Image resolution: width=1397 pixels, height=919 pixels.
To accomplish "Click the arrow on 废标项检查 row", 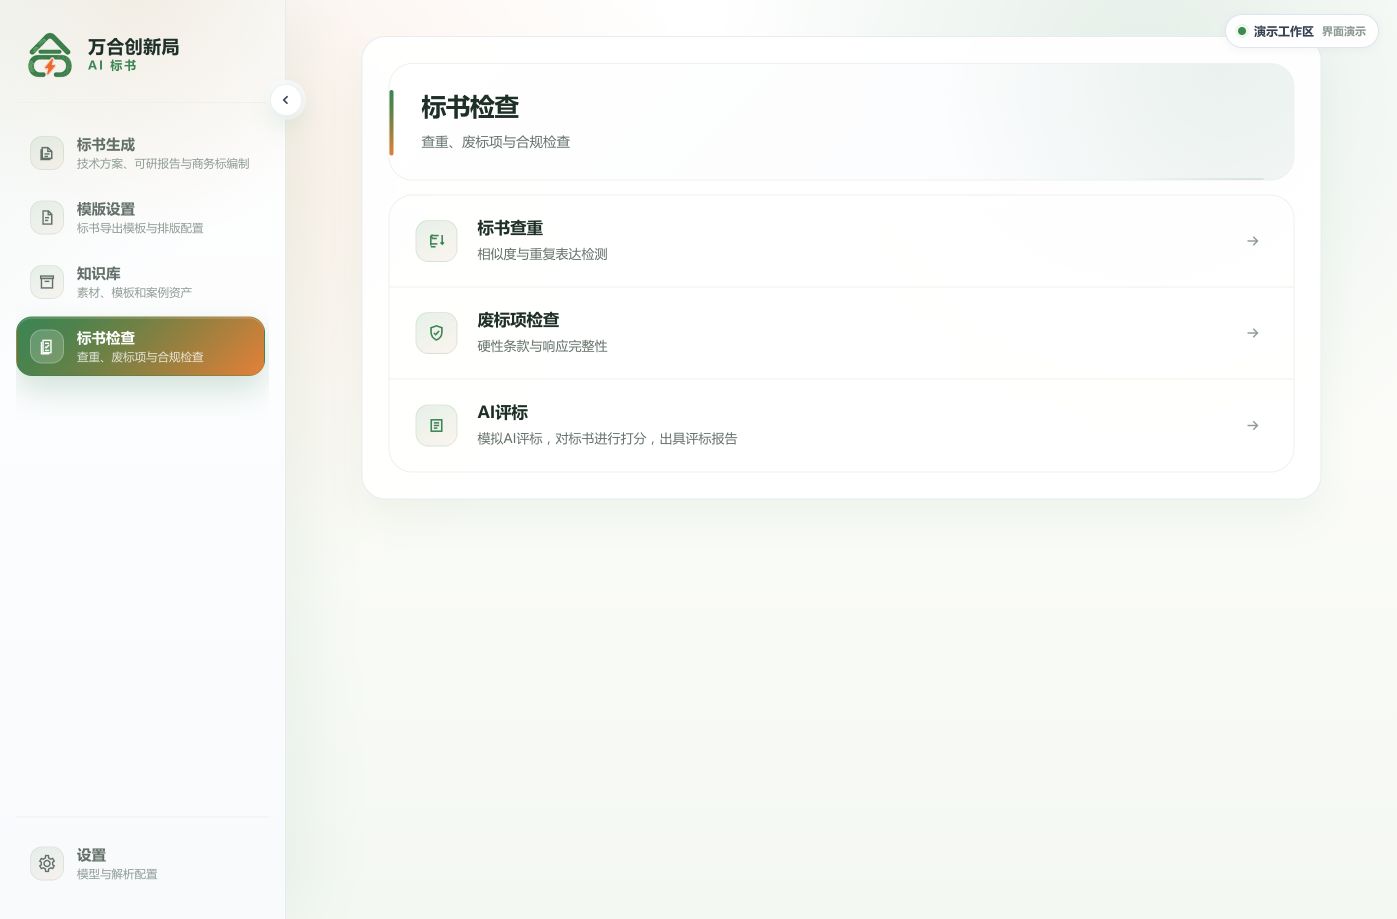I will click(1253, 333).
